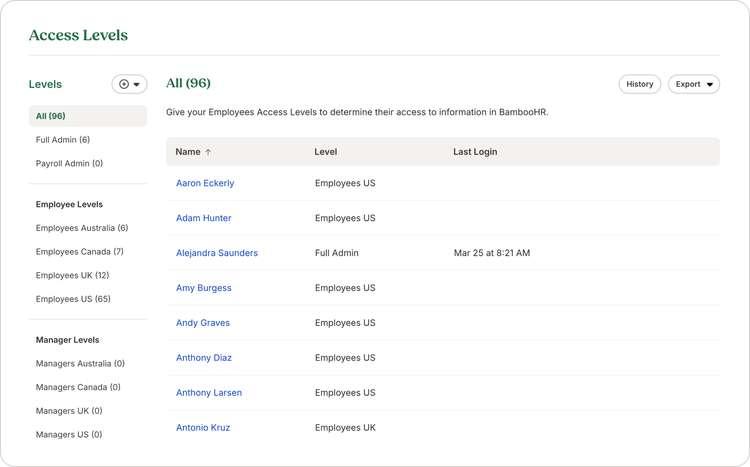Click Employees US cell in Aaron Eckerly row
The width and height of the screenshot is (750, 467).
point(345,183)
